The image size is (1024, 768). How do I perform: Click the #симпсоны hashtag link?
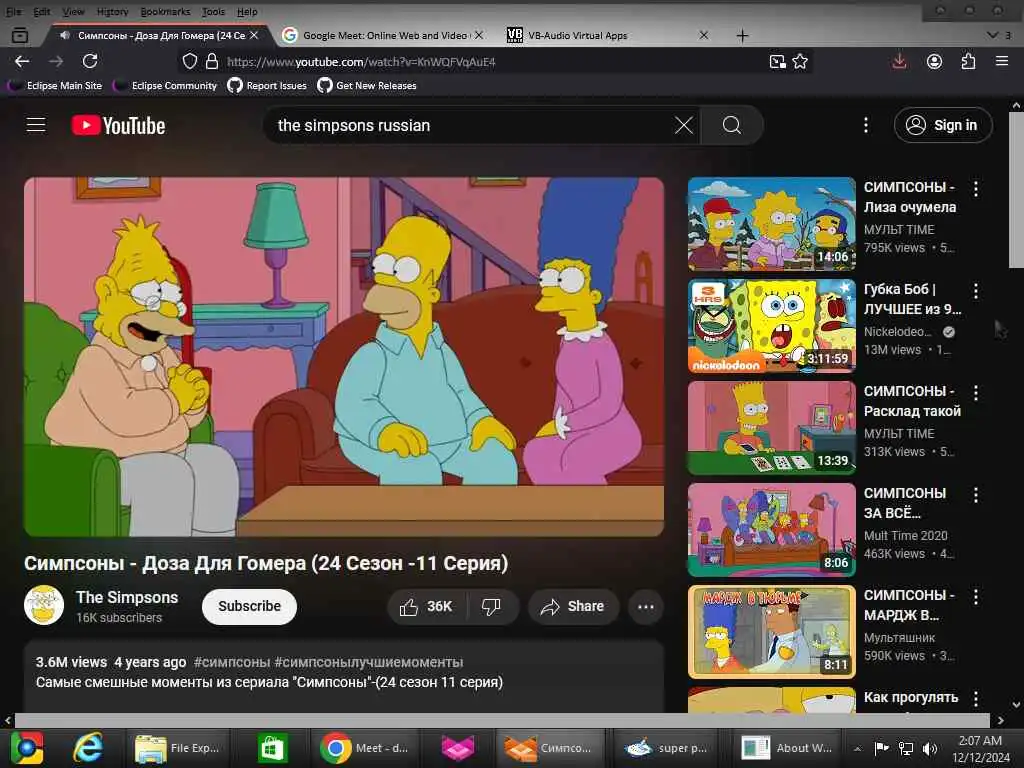[x=232, y=662]
